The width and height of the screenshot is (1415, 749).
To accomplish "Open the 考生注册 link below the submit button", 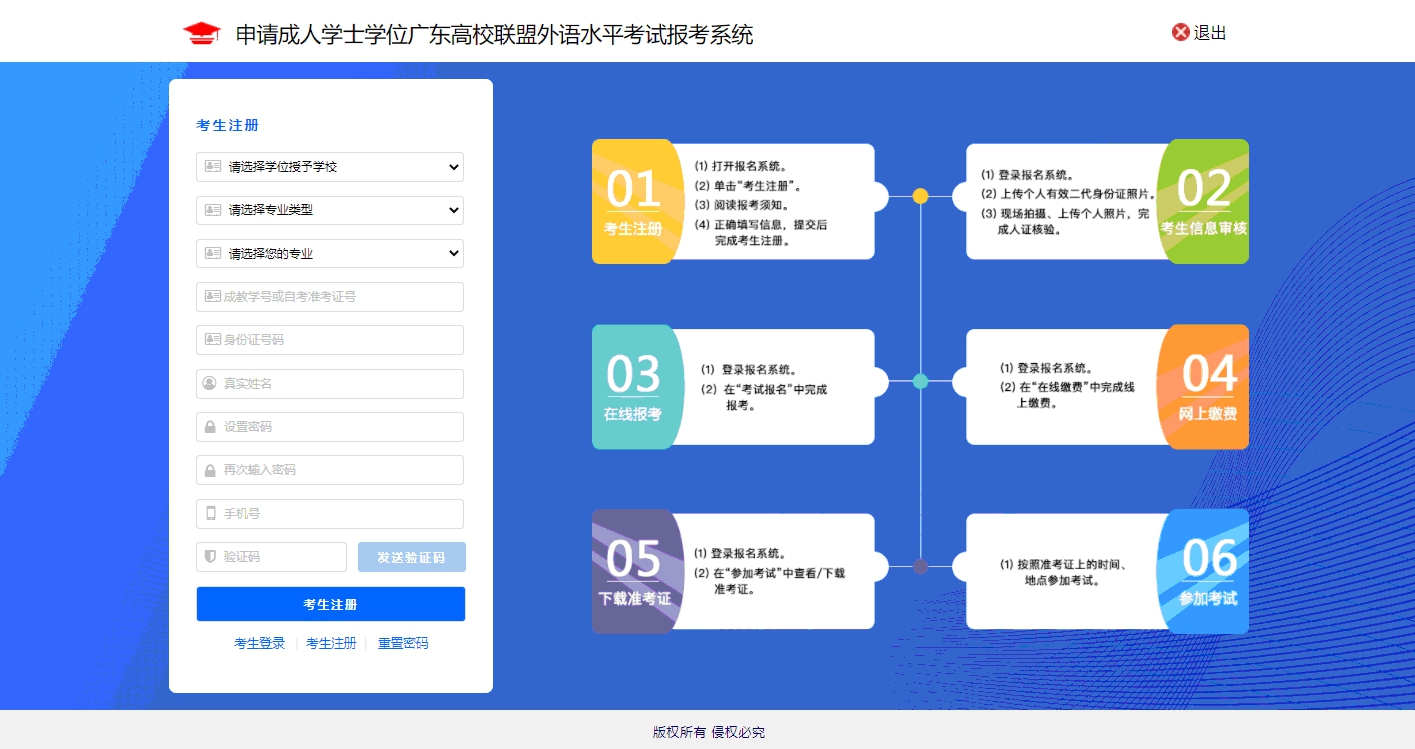I will tap(331, 643).
